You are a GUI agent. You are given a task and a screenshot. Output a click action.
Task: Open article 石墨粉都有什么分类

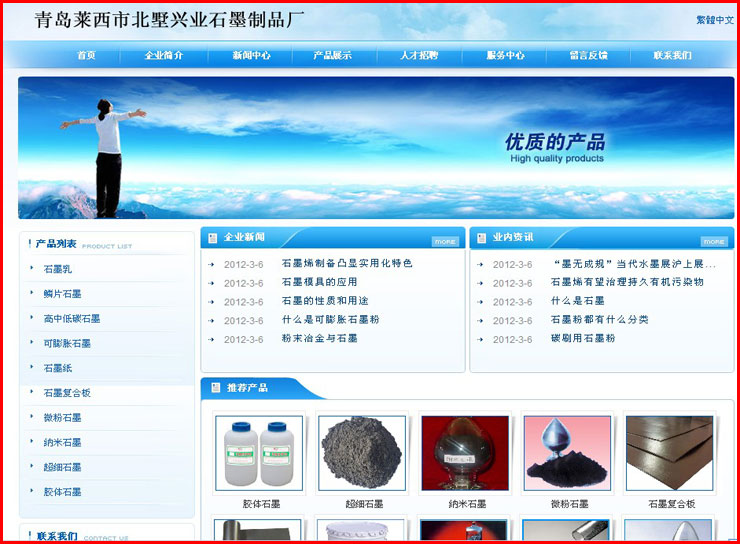pos(599,319)
